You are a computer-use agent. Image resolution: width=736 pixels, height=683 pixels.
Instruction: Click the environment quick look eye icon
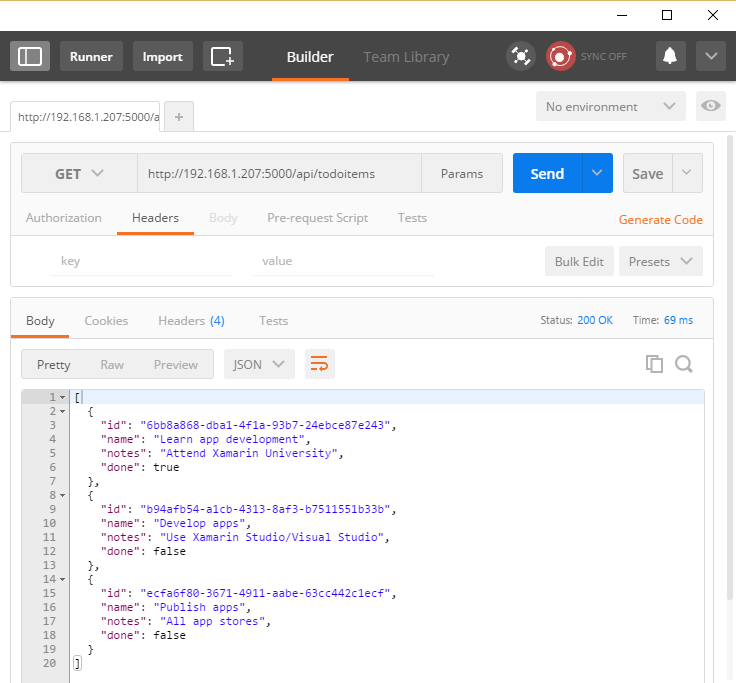pyautogui.click(x=711, y=106)
